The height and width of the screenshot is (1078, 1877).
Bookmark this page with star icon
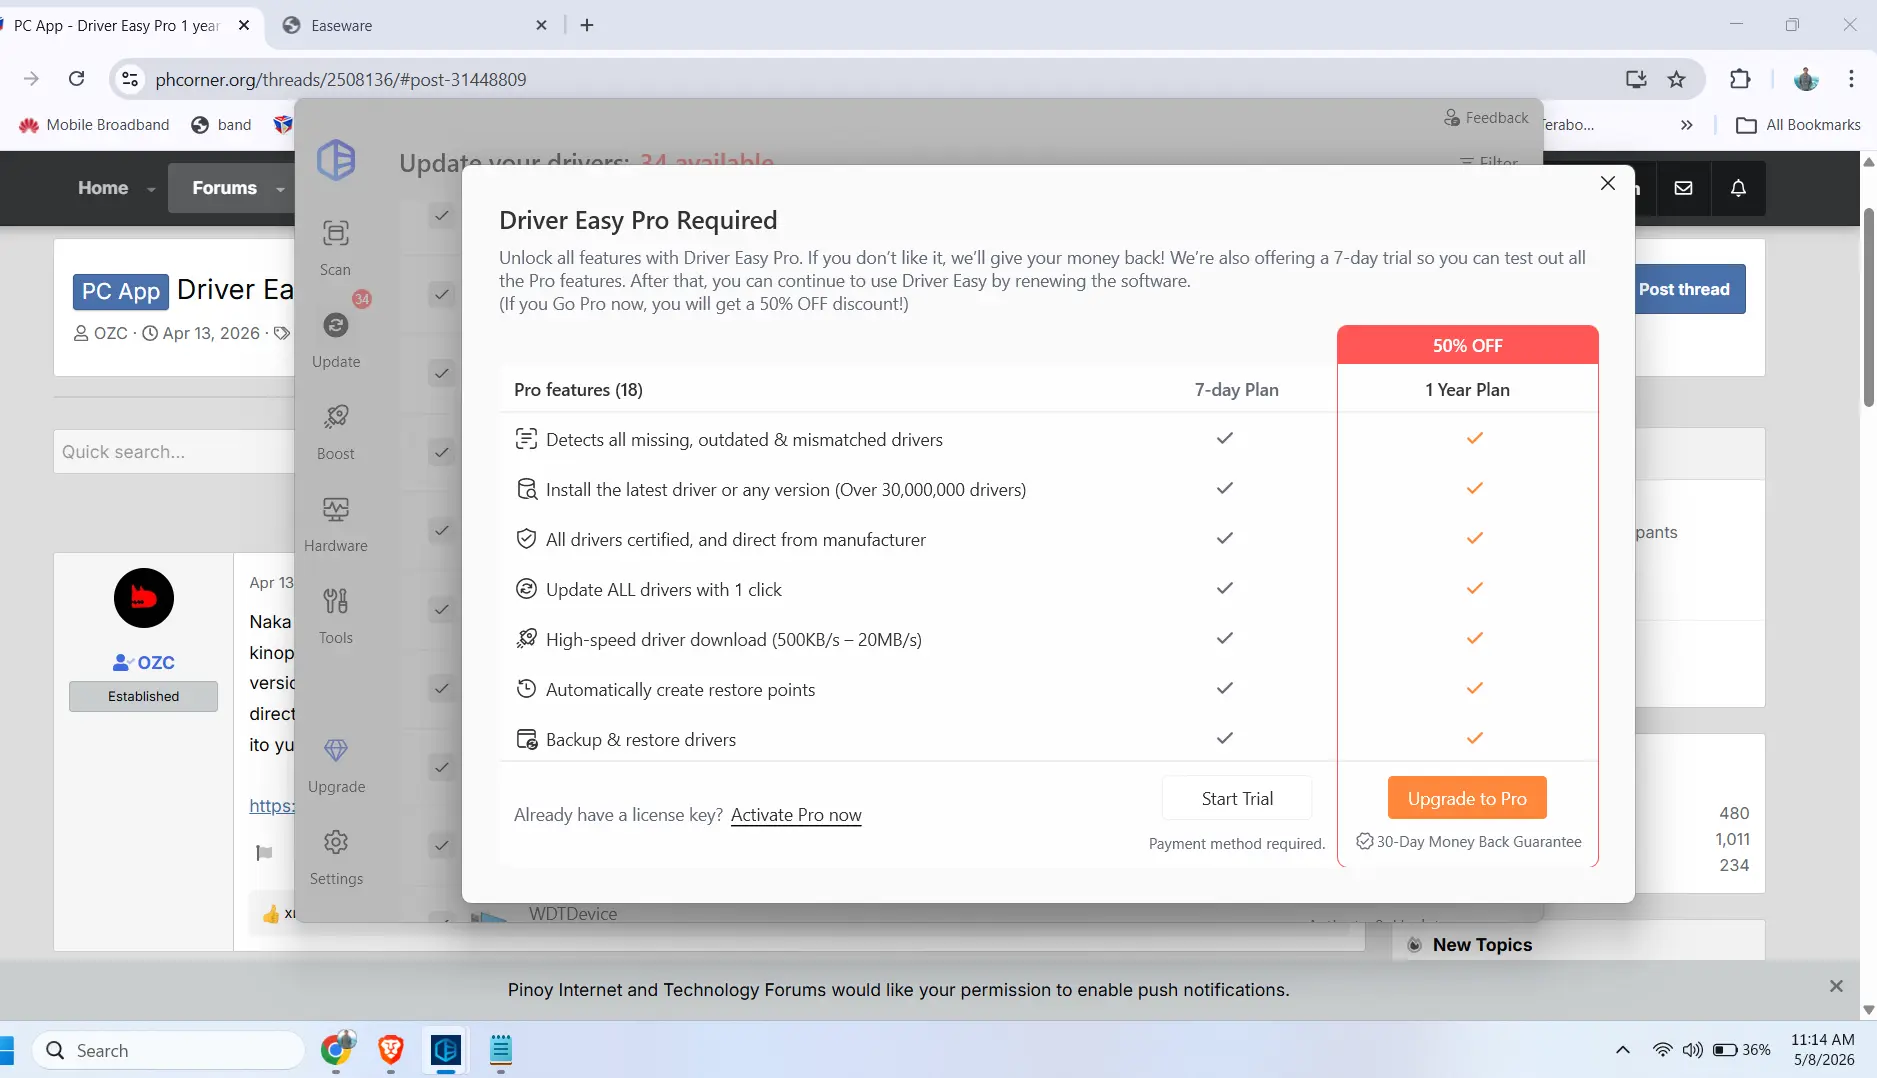tap(1677, 79)
